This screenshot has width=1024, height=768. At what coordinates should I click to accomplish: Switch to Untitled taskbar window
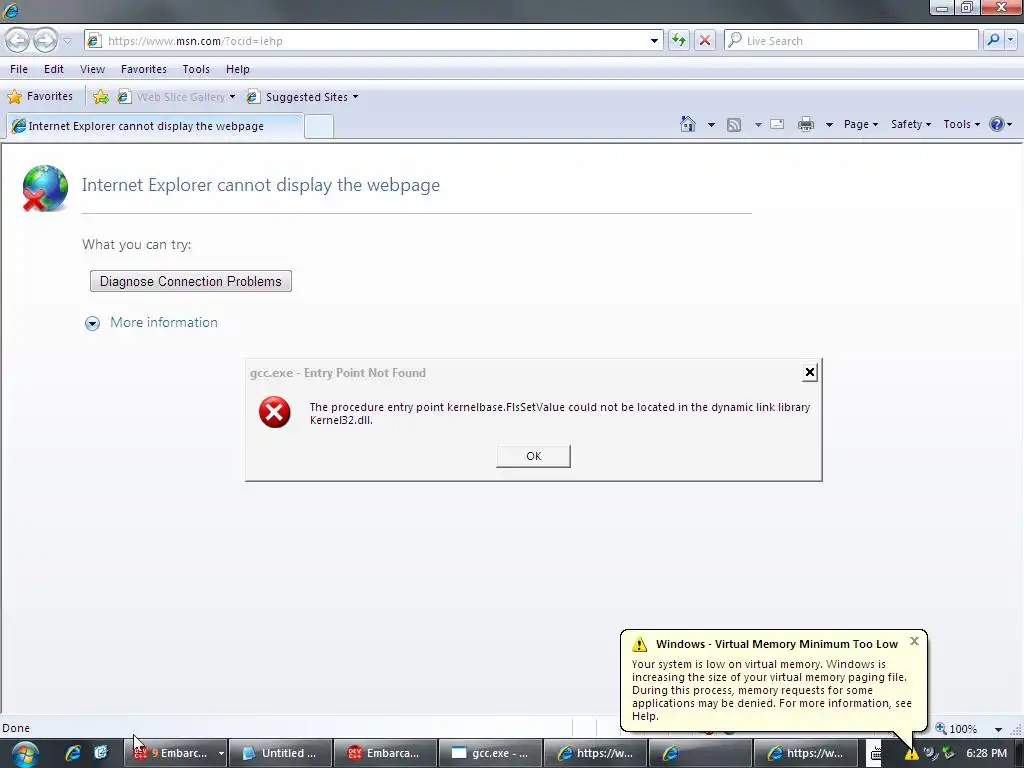click(x=281, y=753)
